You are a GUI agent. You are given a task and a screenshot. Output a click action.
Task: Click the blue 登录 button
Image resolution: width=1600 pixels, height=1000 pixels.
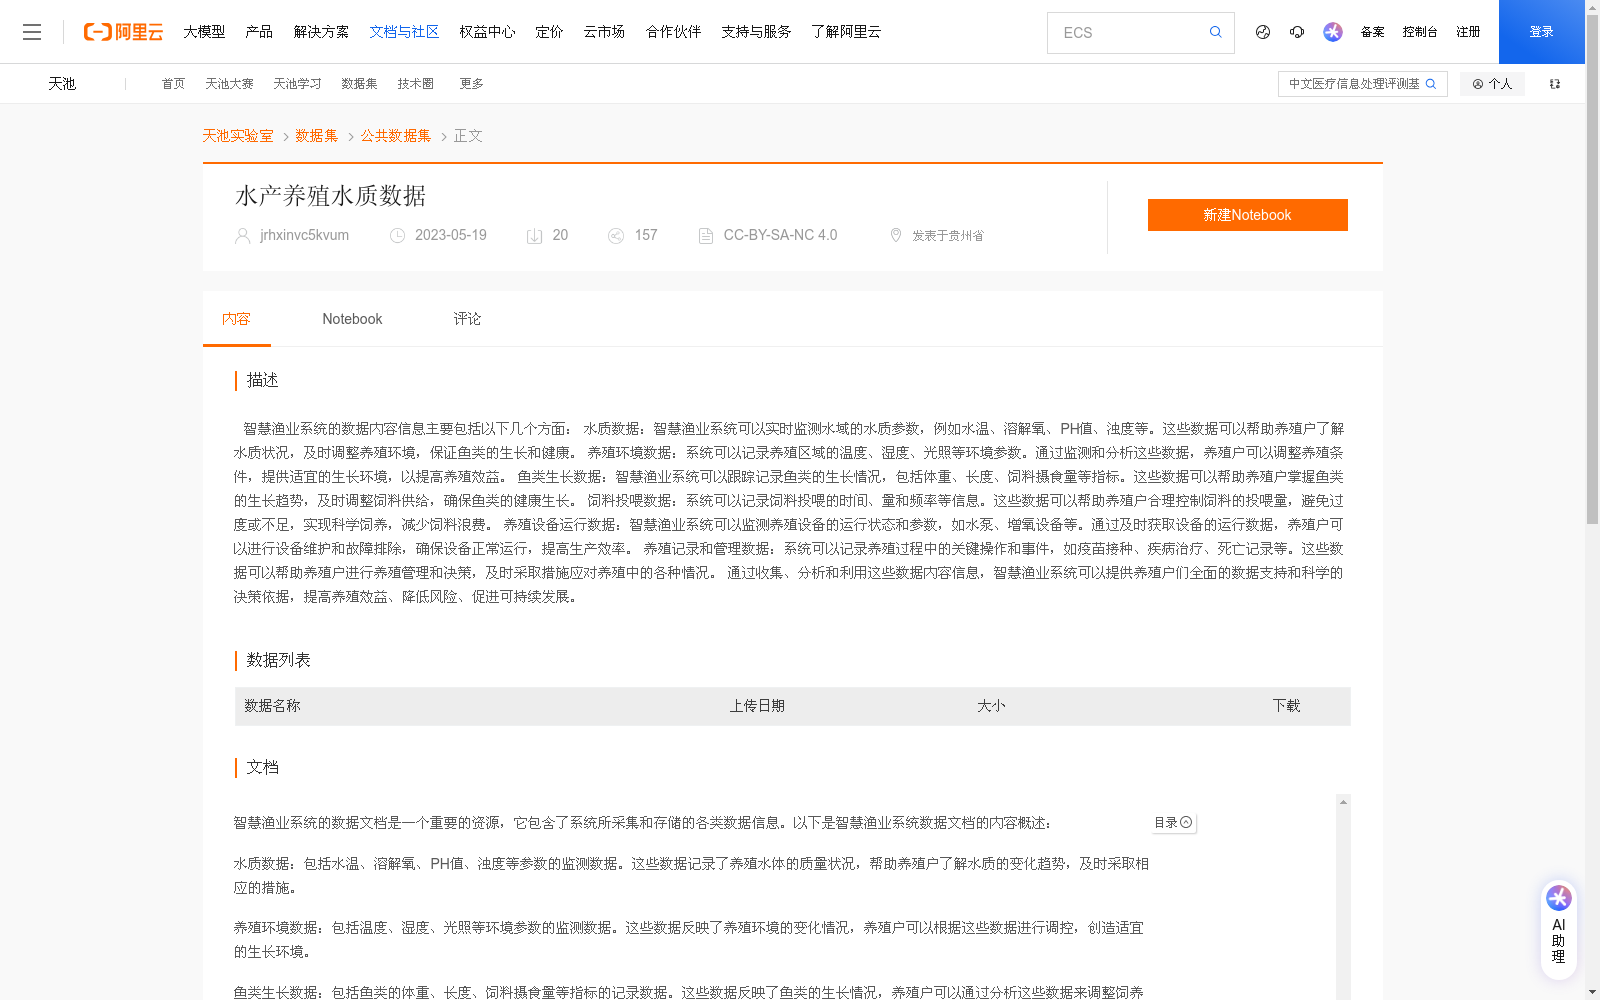[x=1541, y=32]
